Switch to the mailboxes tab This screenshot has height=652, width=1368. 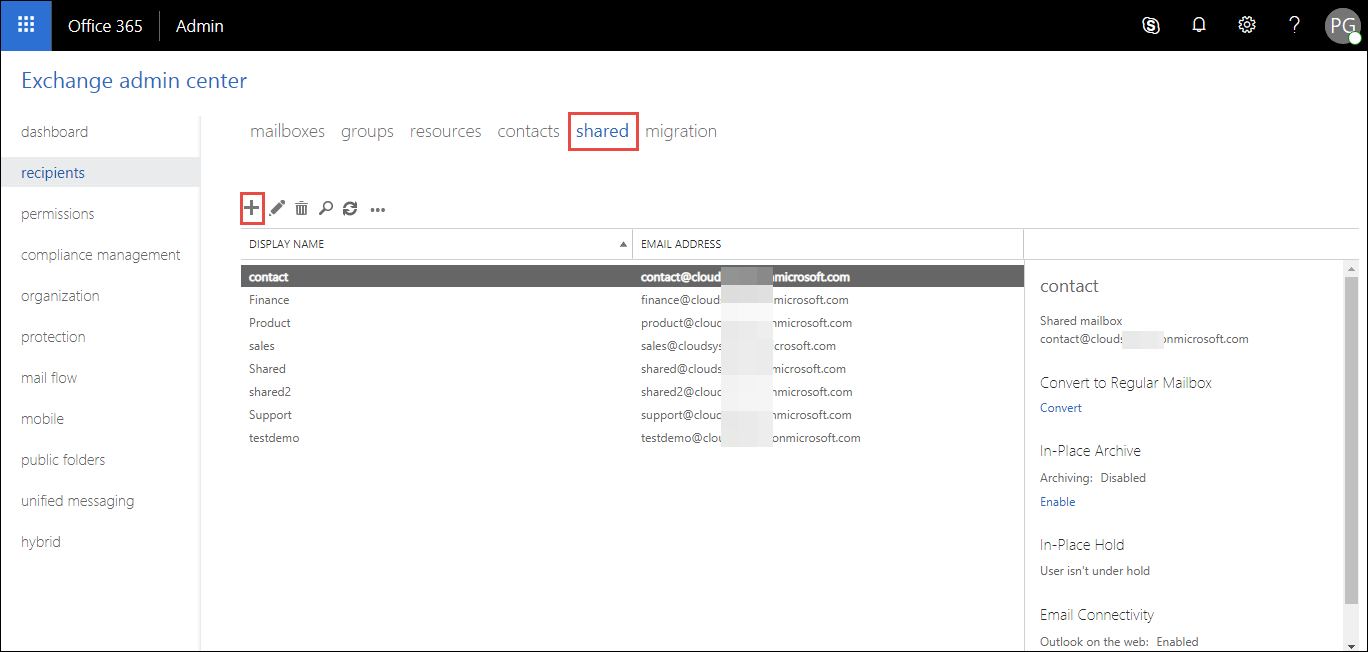tap(287, 131)
